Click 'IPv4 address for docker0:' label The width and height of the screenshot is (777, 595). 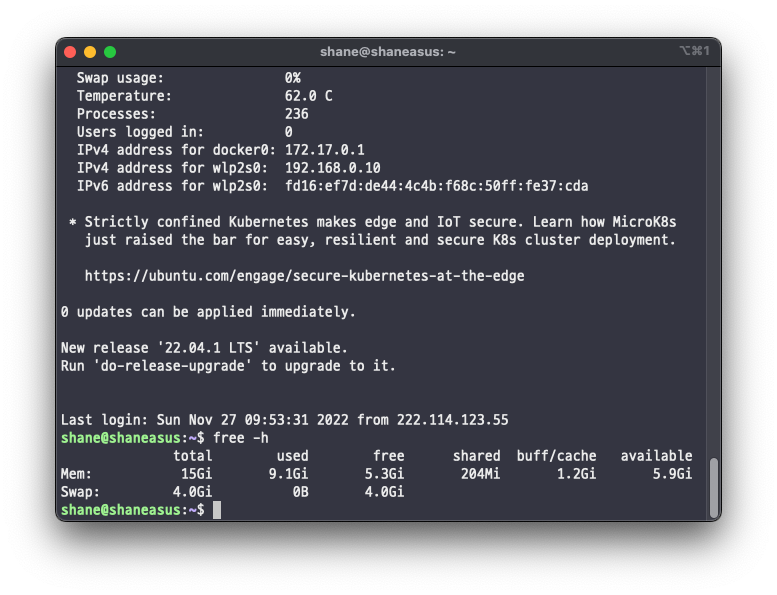(176, 150)
